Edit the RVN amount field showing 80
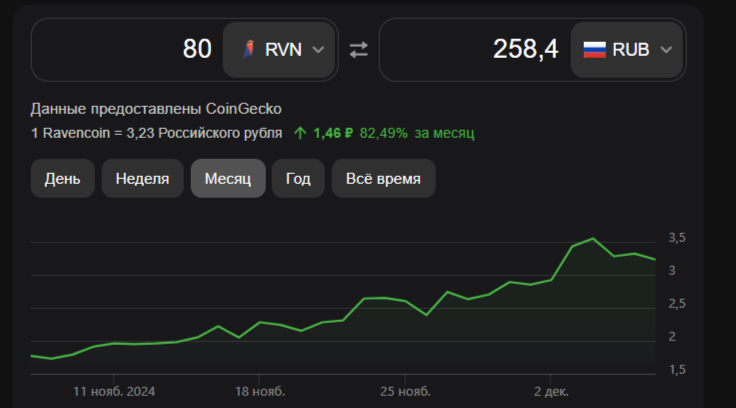Viewport: 736px width, 408px height. coord(127,49)
